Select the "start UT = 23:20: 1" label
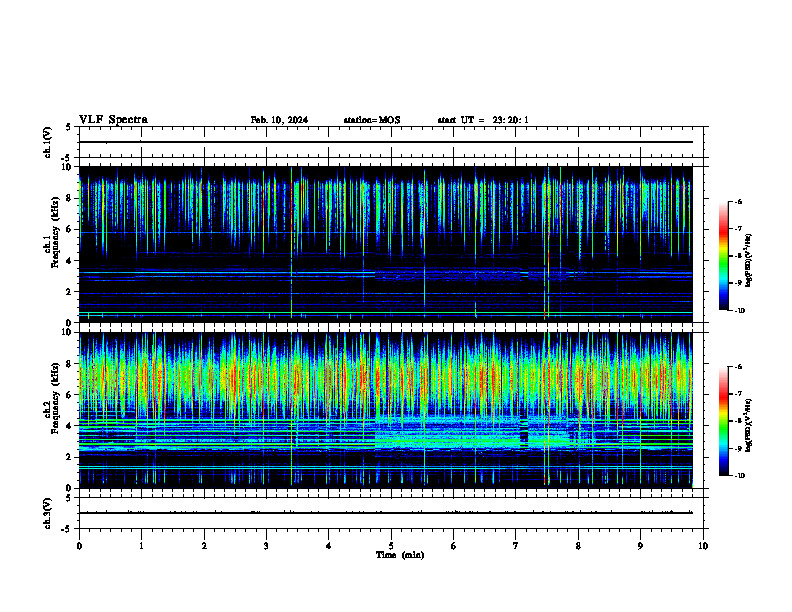Viewport: 792px width, 612px height. [x=483, y=120]
